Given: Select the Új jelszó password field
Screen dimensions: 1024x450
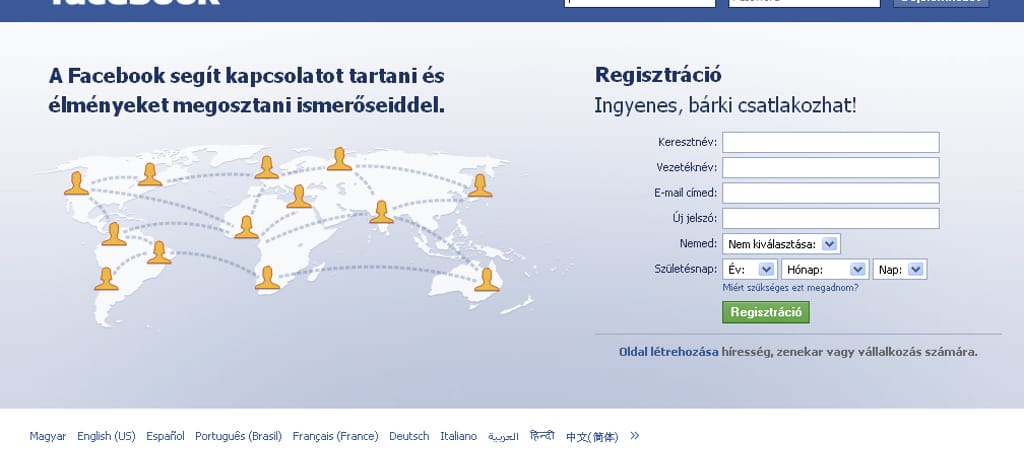Looking at the screenshot, I should [830, 218].
